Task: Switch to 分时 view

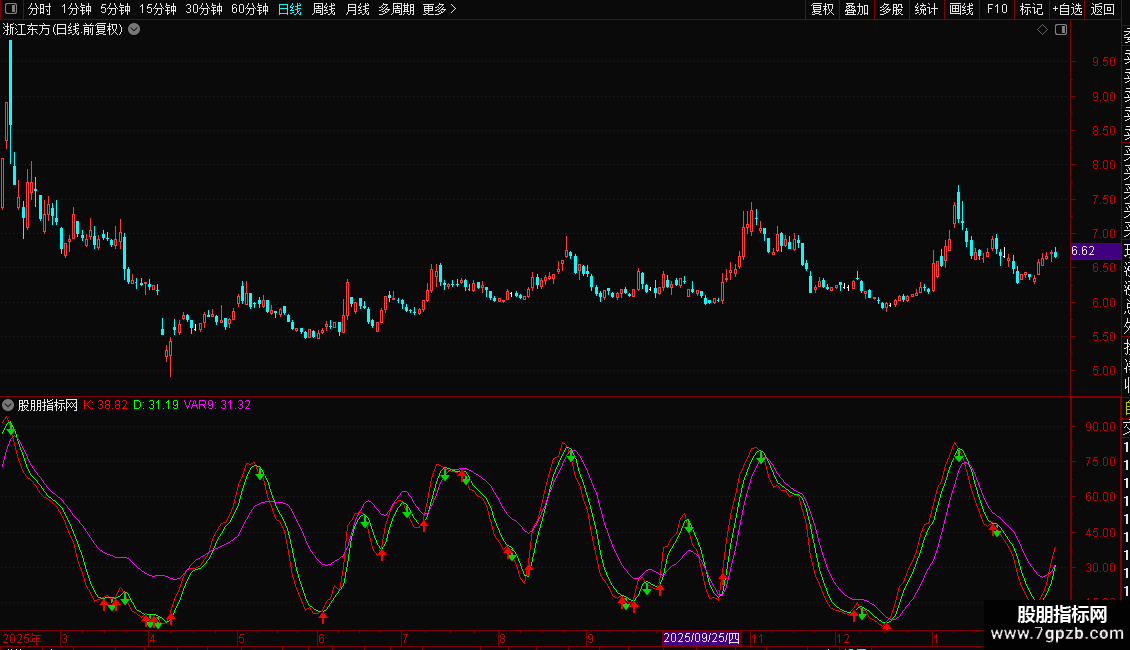Action: coord(40,9)
